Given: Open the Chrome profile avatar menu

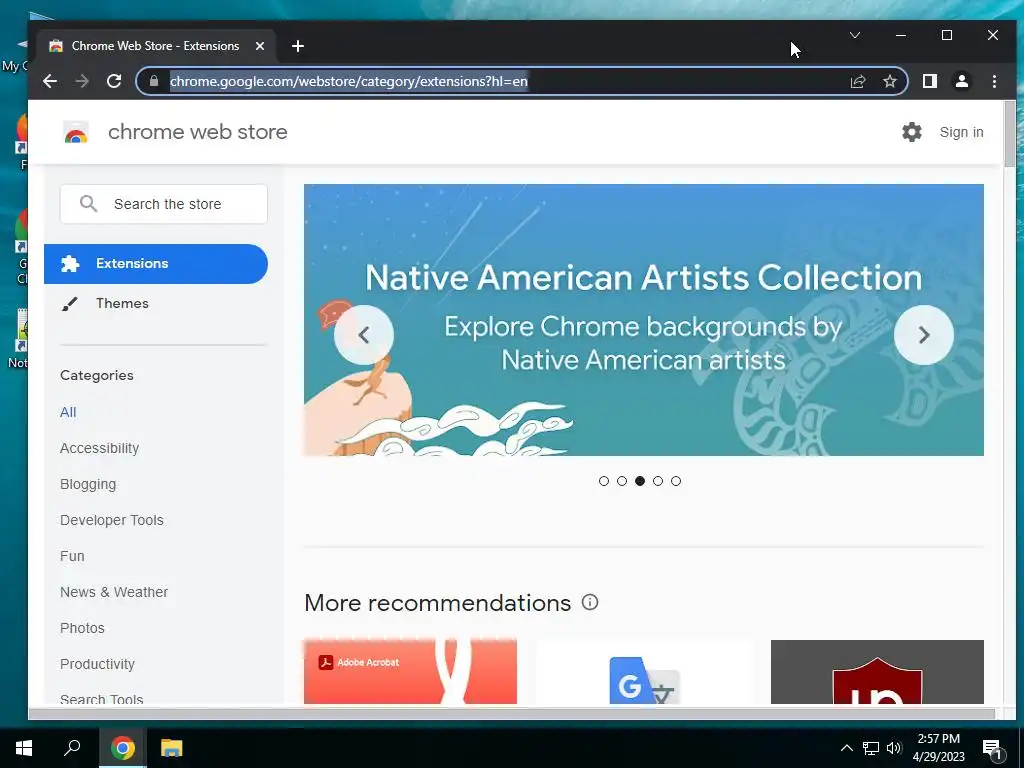Looking at the screenshot, I should point(962,81).
